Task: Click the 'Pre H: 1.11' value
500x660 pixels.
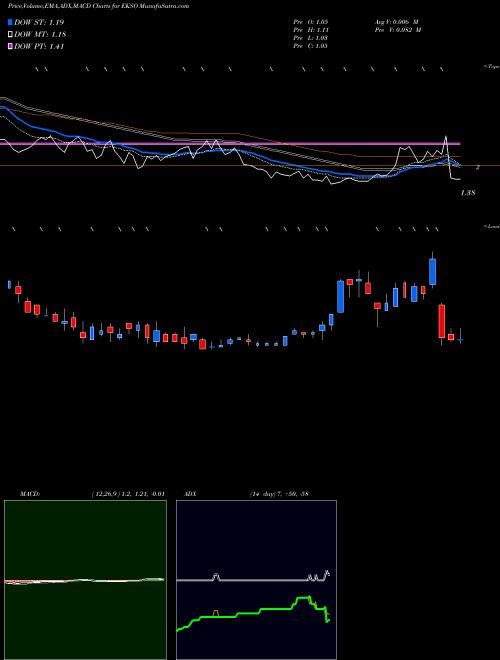Action: tap(311, 30)
